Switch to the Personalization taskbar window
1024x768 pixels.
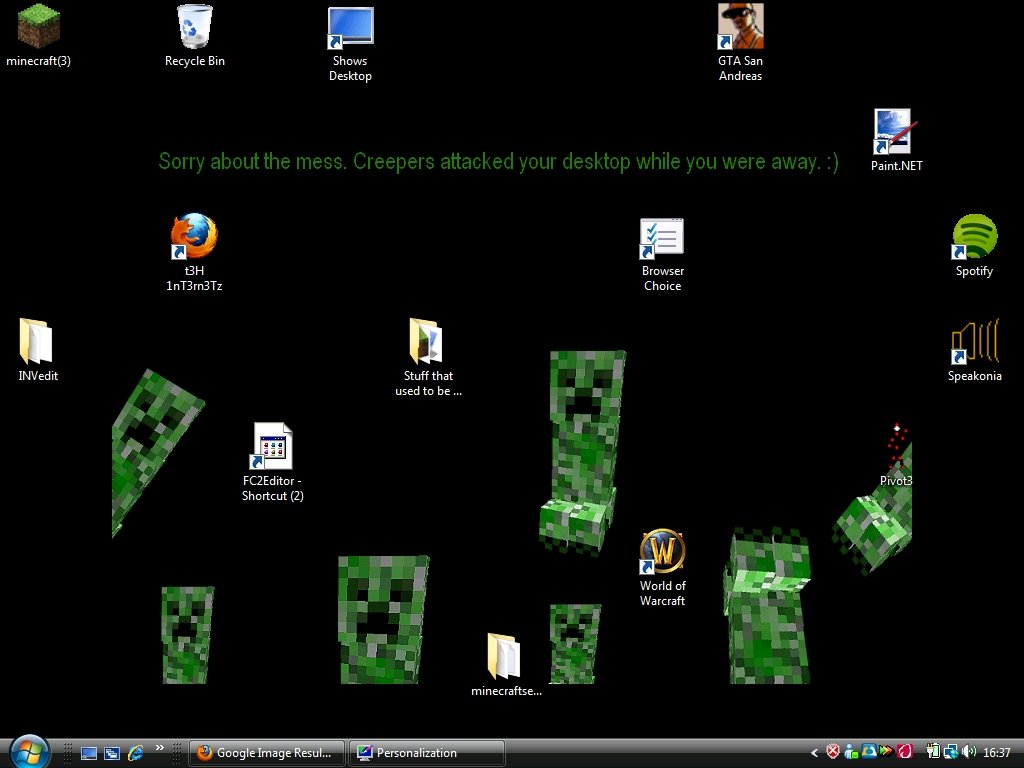coord(428,752)
